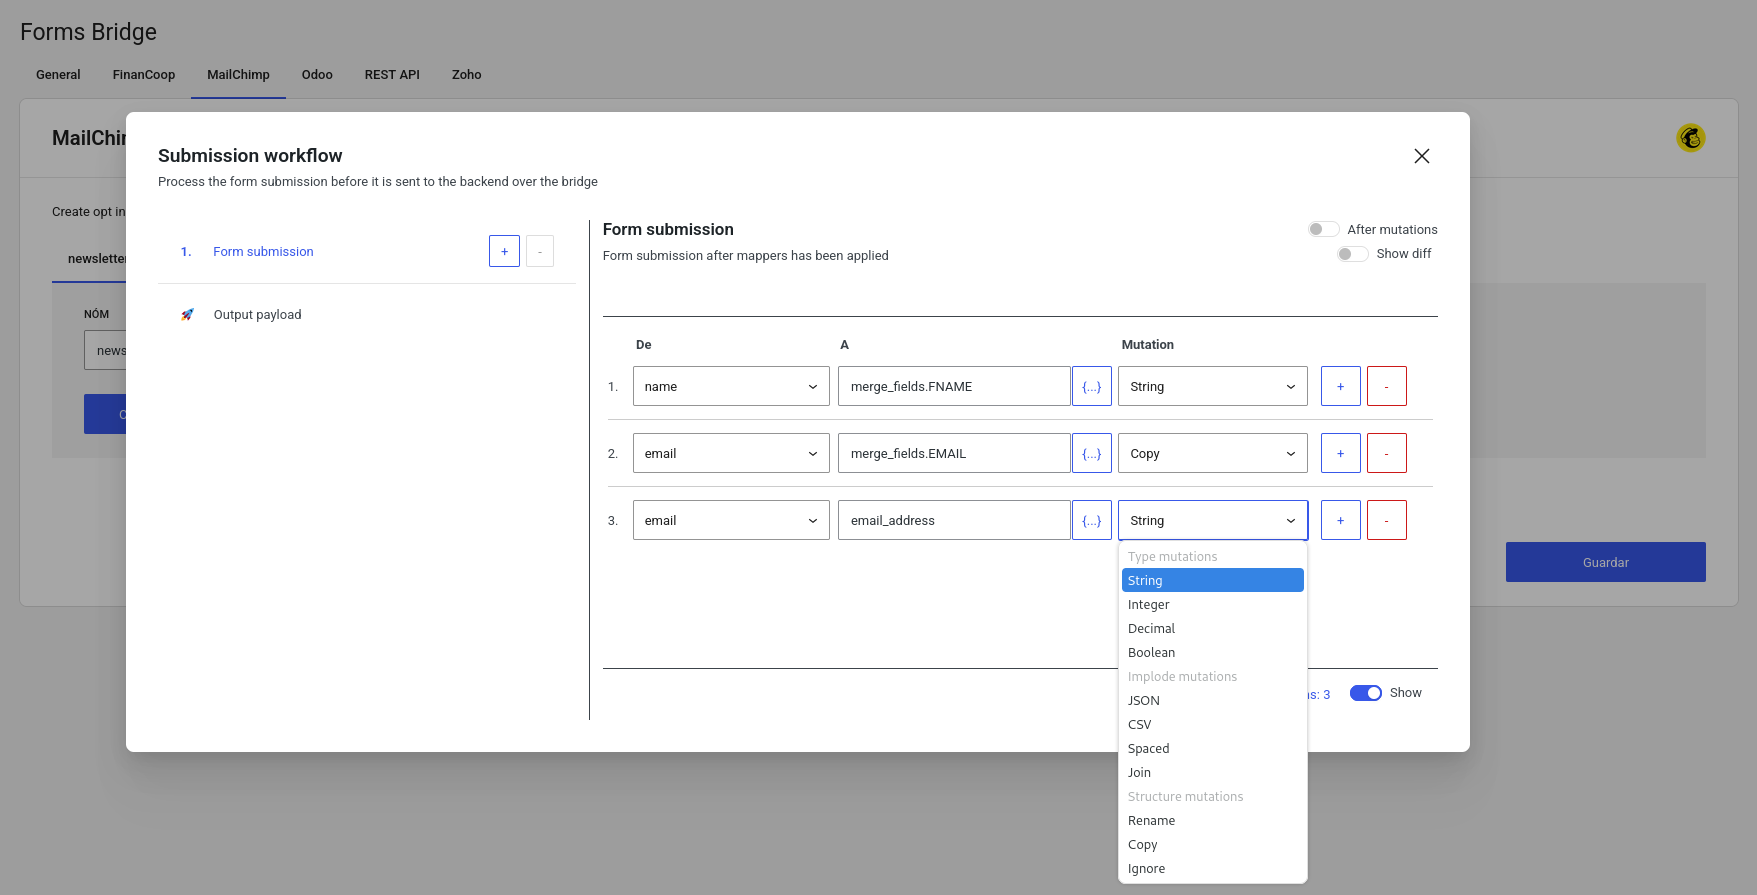Open the De dropdown in row 3
This screenshot has width=1757, height=895.
click(x=731, y=520)
